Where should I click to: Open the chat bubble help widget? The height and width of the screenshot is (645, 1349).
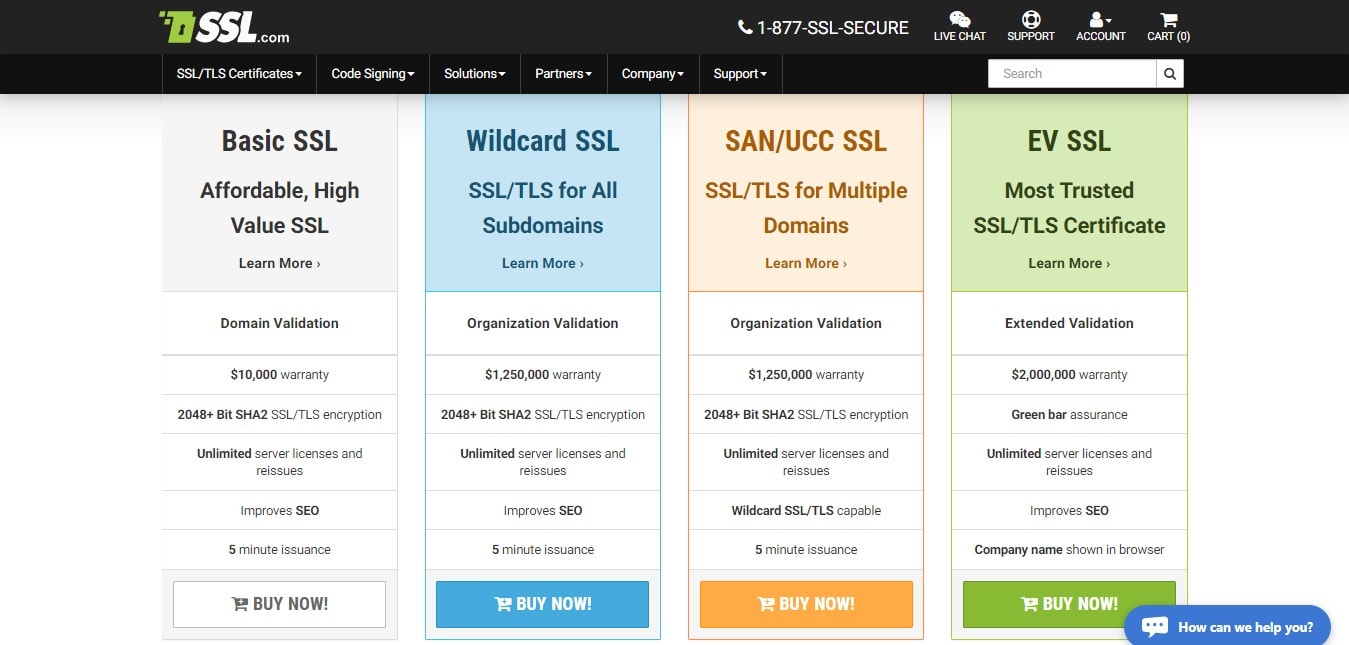[1227, 626]
